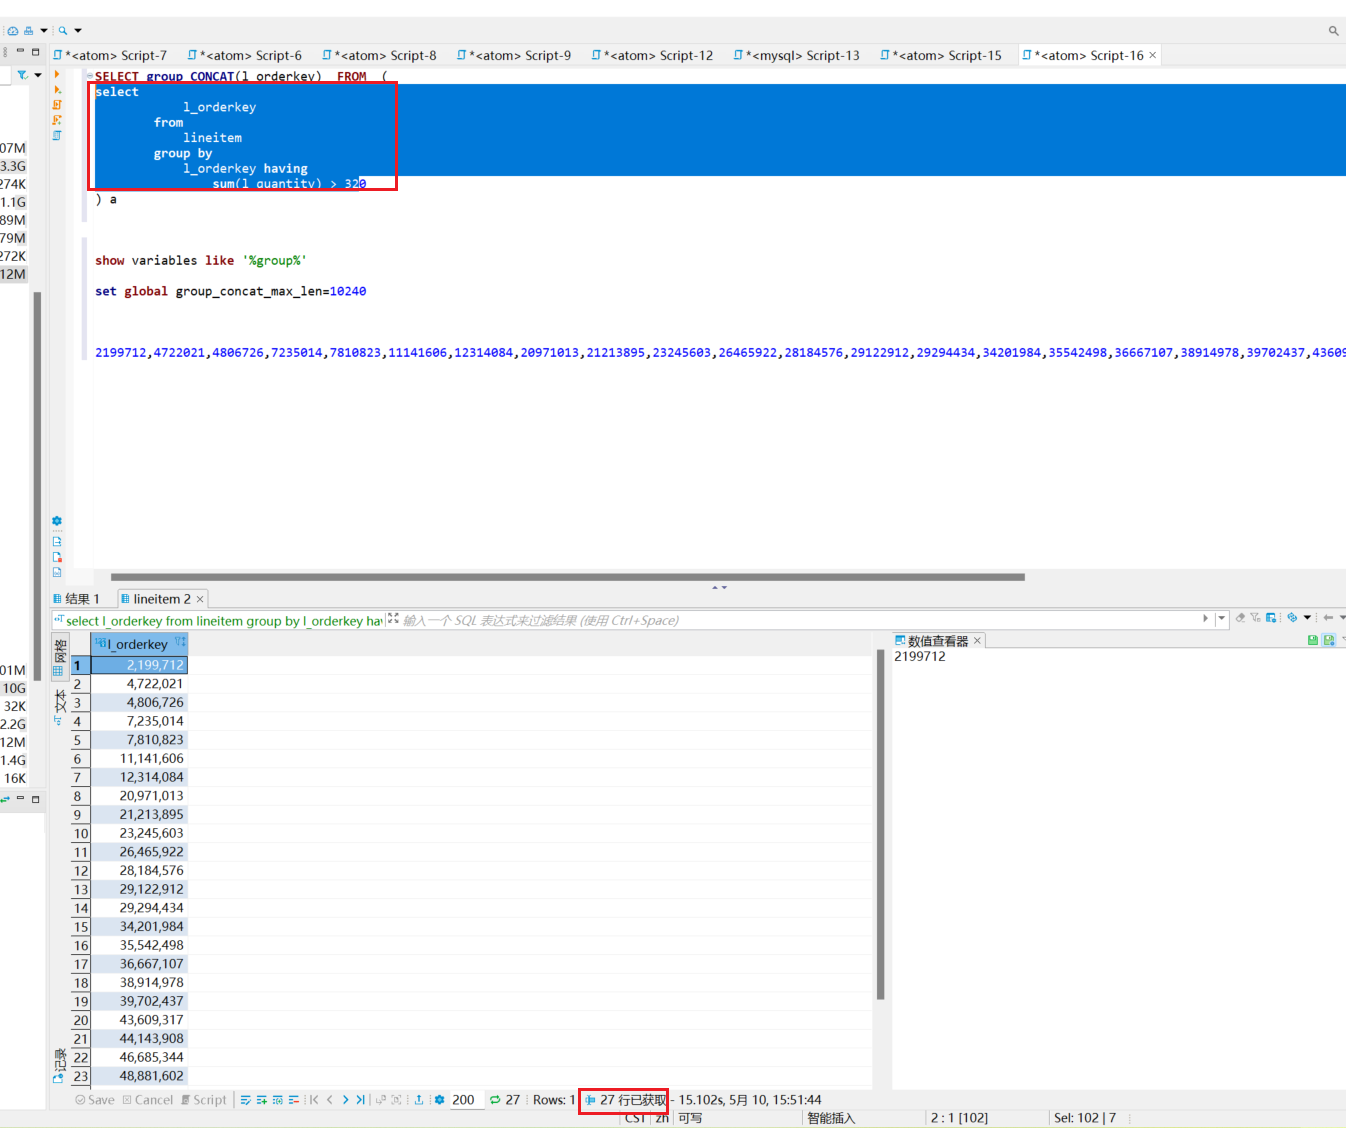This screenshot has height=1128, width=1346.
Task: Click the navigator filter funnel icon
Action: point(22,75)
